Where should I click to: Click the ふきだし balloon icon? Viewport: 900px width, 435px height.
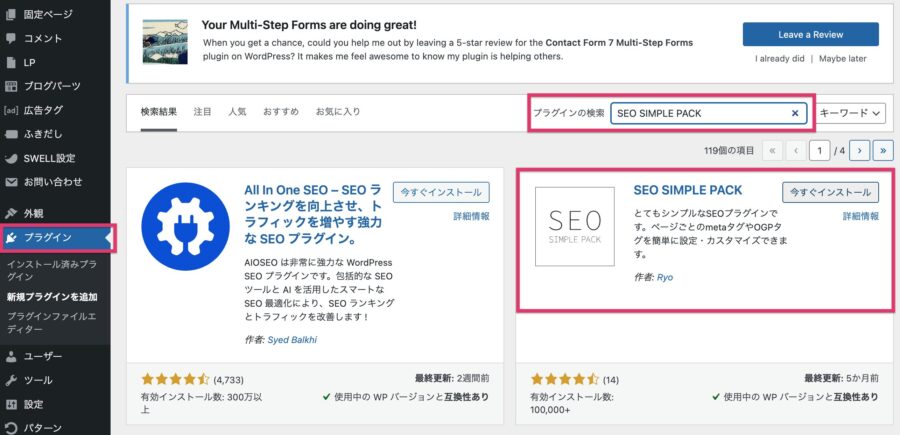pyautogui.click(x=10, y=134)
